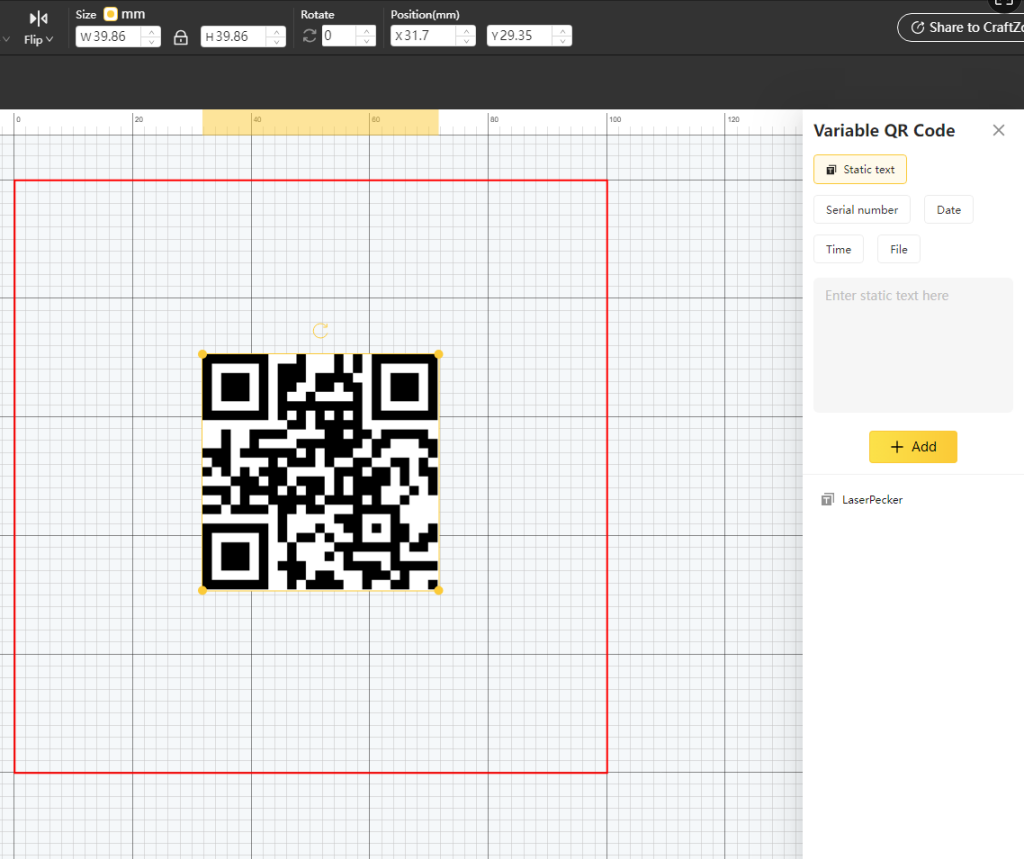The width and height of the screenshot is (1024, 859).
Task: Close the Variable QR Code panel
Action: point(999,130)
